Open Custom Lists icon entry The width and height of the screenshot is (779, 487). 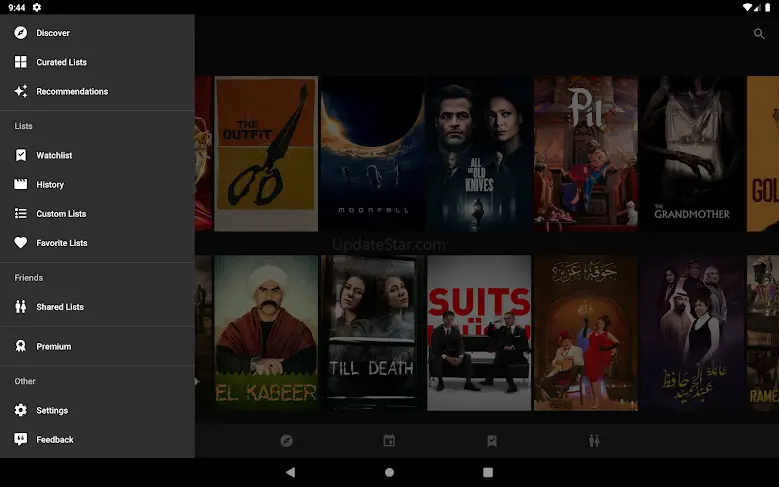pyautogui.click(x=20, y=213)
